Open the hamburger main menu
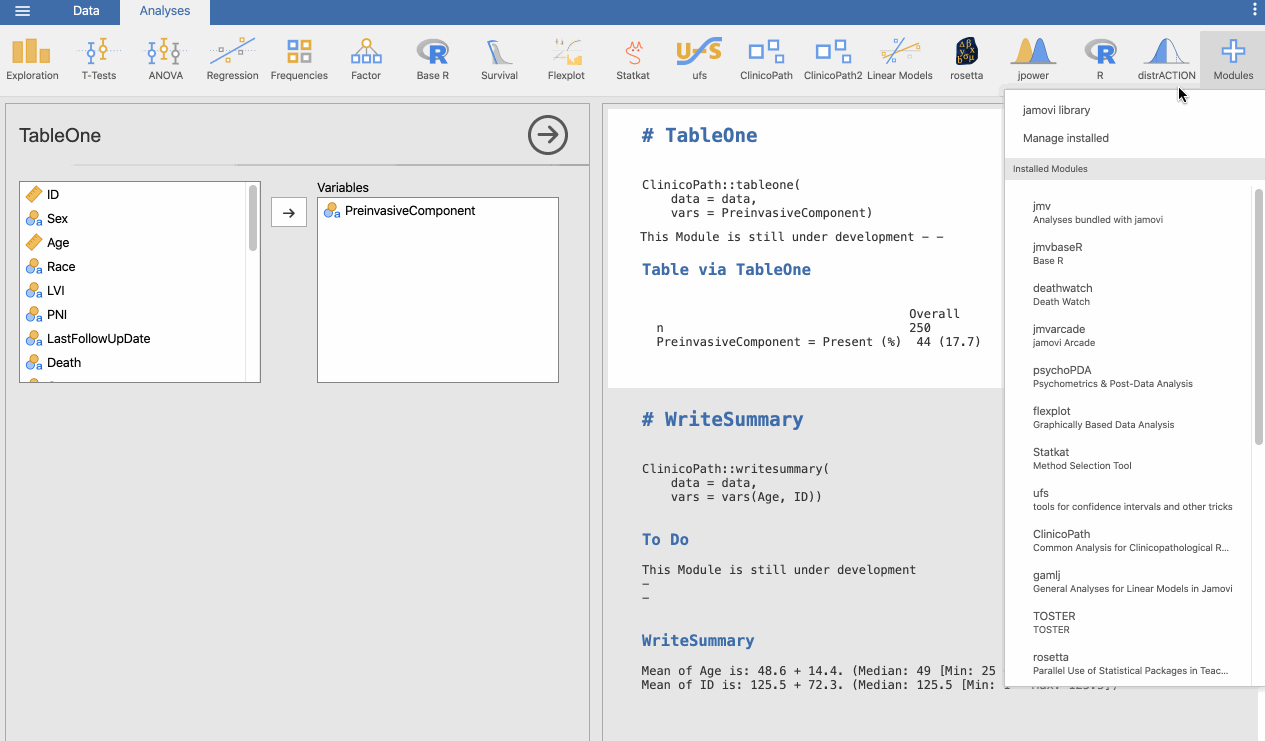The width and height of the screenshot is (1265, 741). (x=22, y=11)
